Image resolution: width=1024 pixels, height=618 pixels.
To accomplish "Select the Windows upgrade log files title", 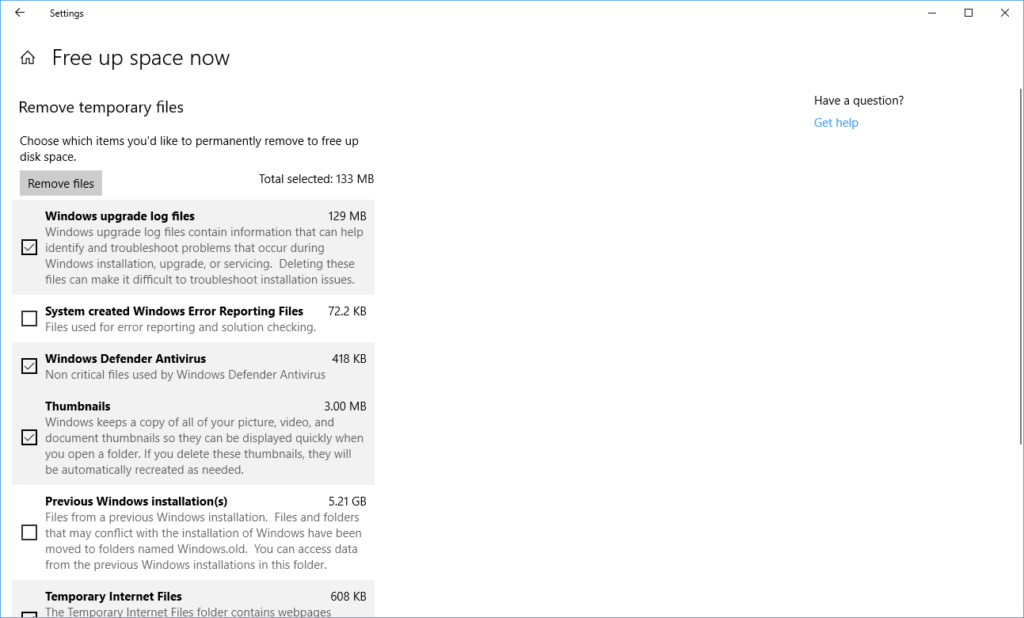I will (119, 216).
